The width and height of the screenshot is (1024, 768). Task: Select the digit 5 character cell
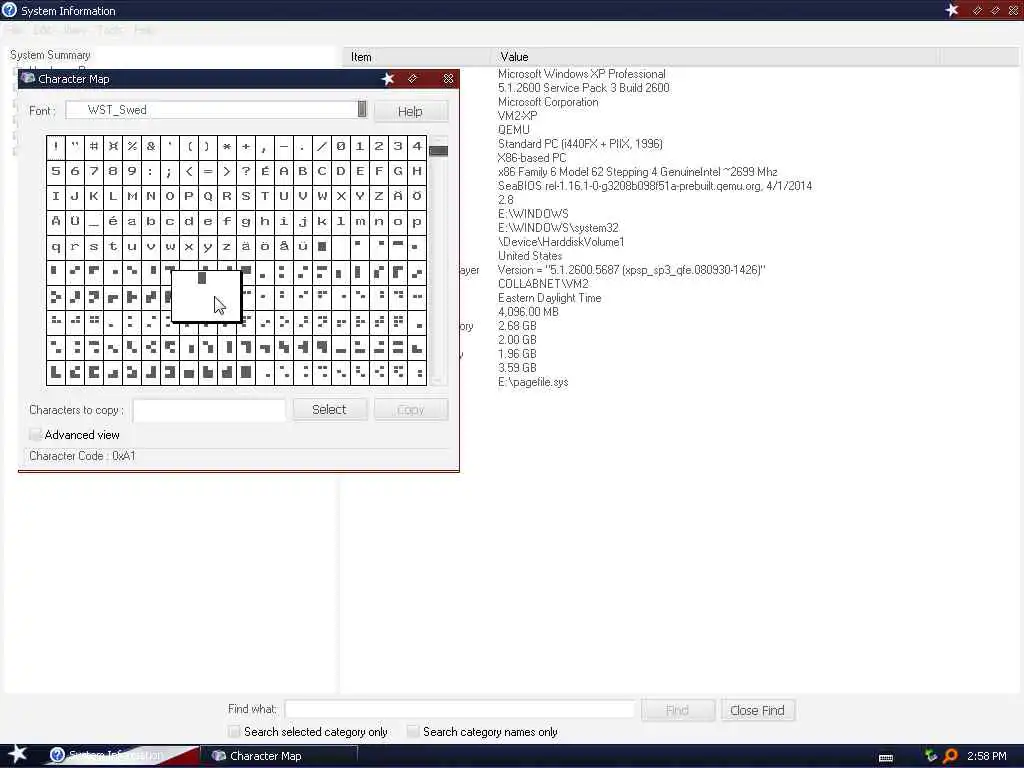point(56,171)
